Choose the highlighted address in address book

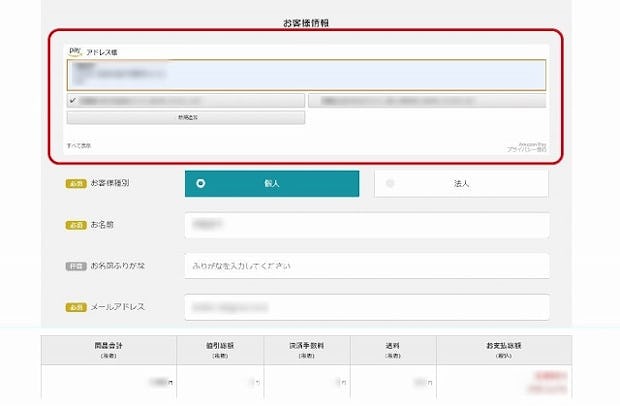click(x=306, y=75)
